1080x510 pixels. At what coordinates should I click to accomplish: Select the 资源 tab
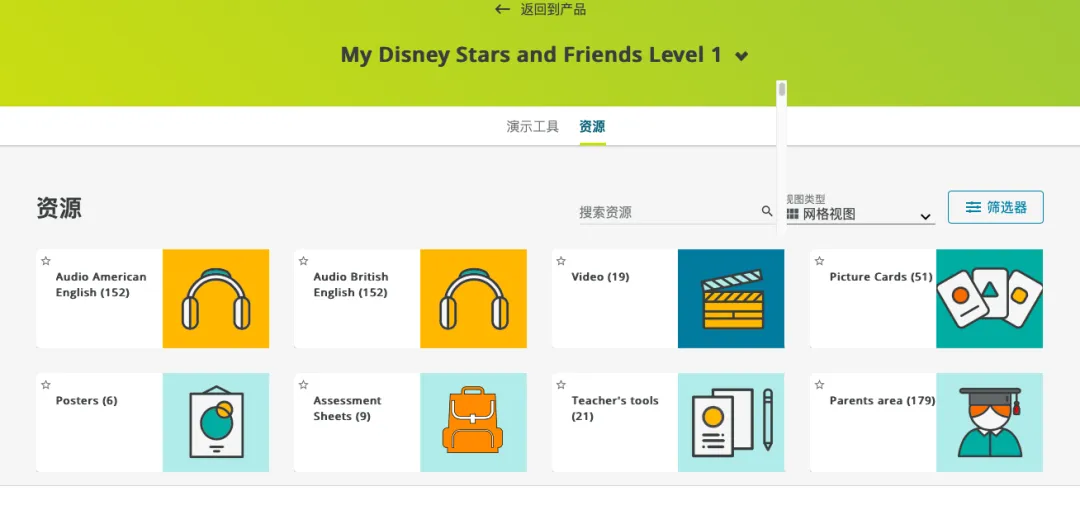tap(592, 127)
